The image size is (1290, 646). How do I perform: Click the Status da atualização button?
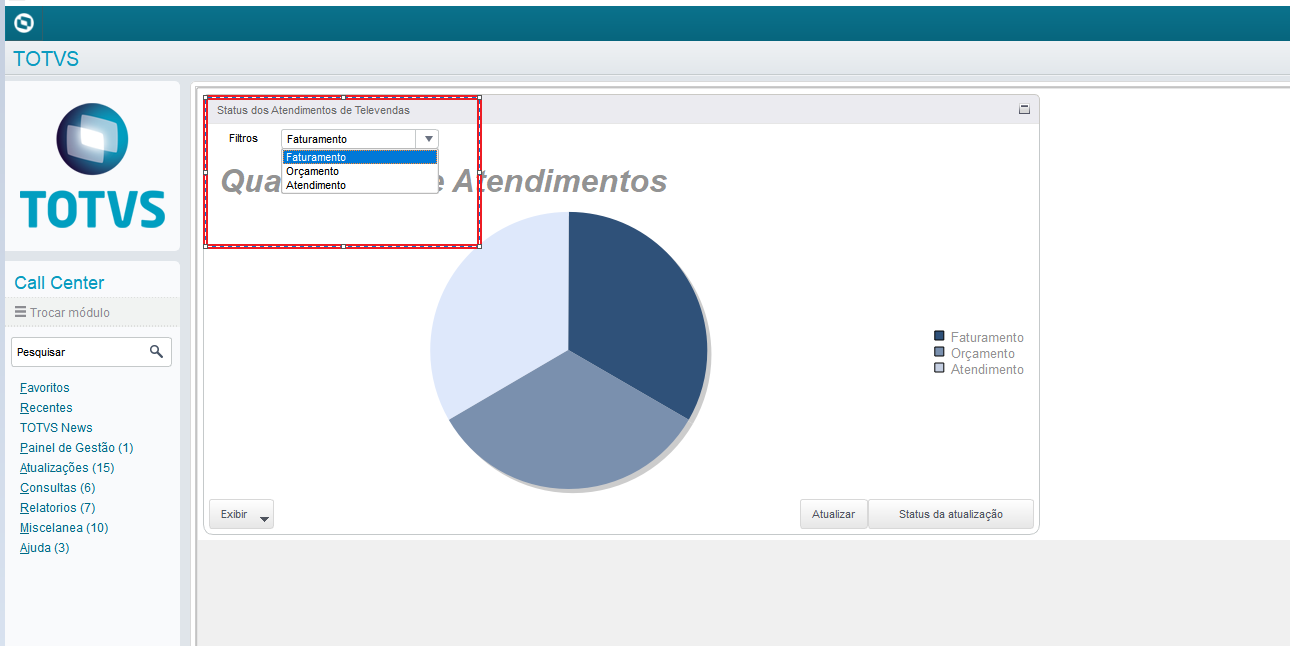(x=950, y=514)
